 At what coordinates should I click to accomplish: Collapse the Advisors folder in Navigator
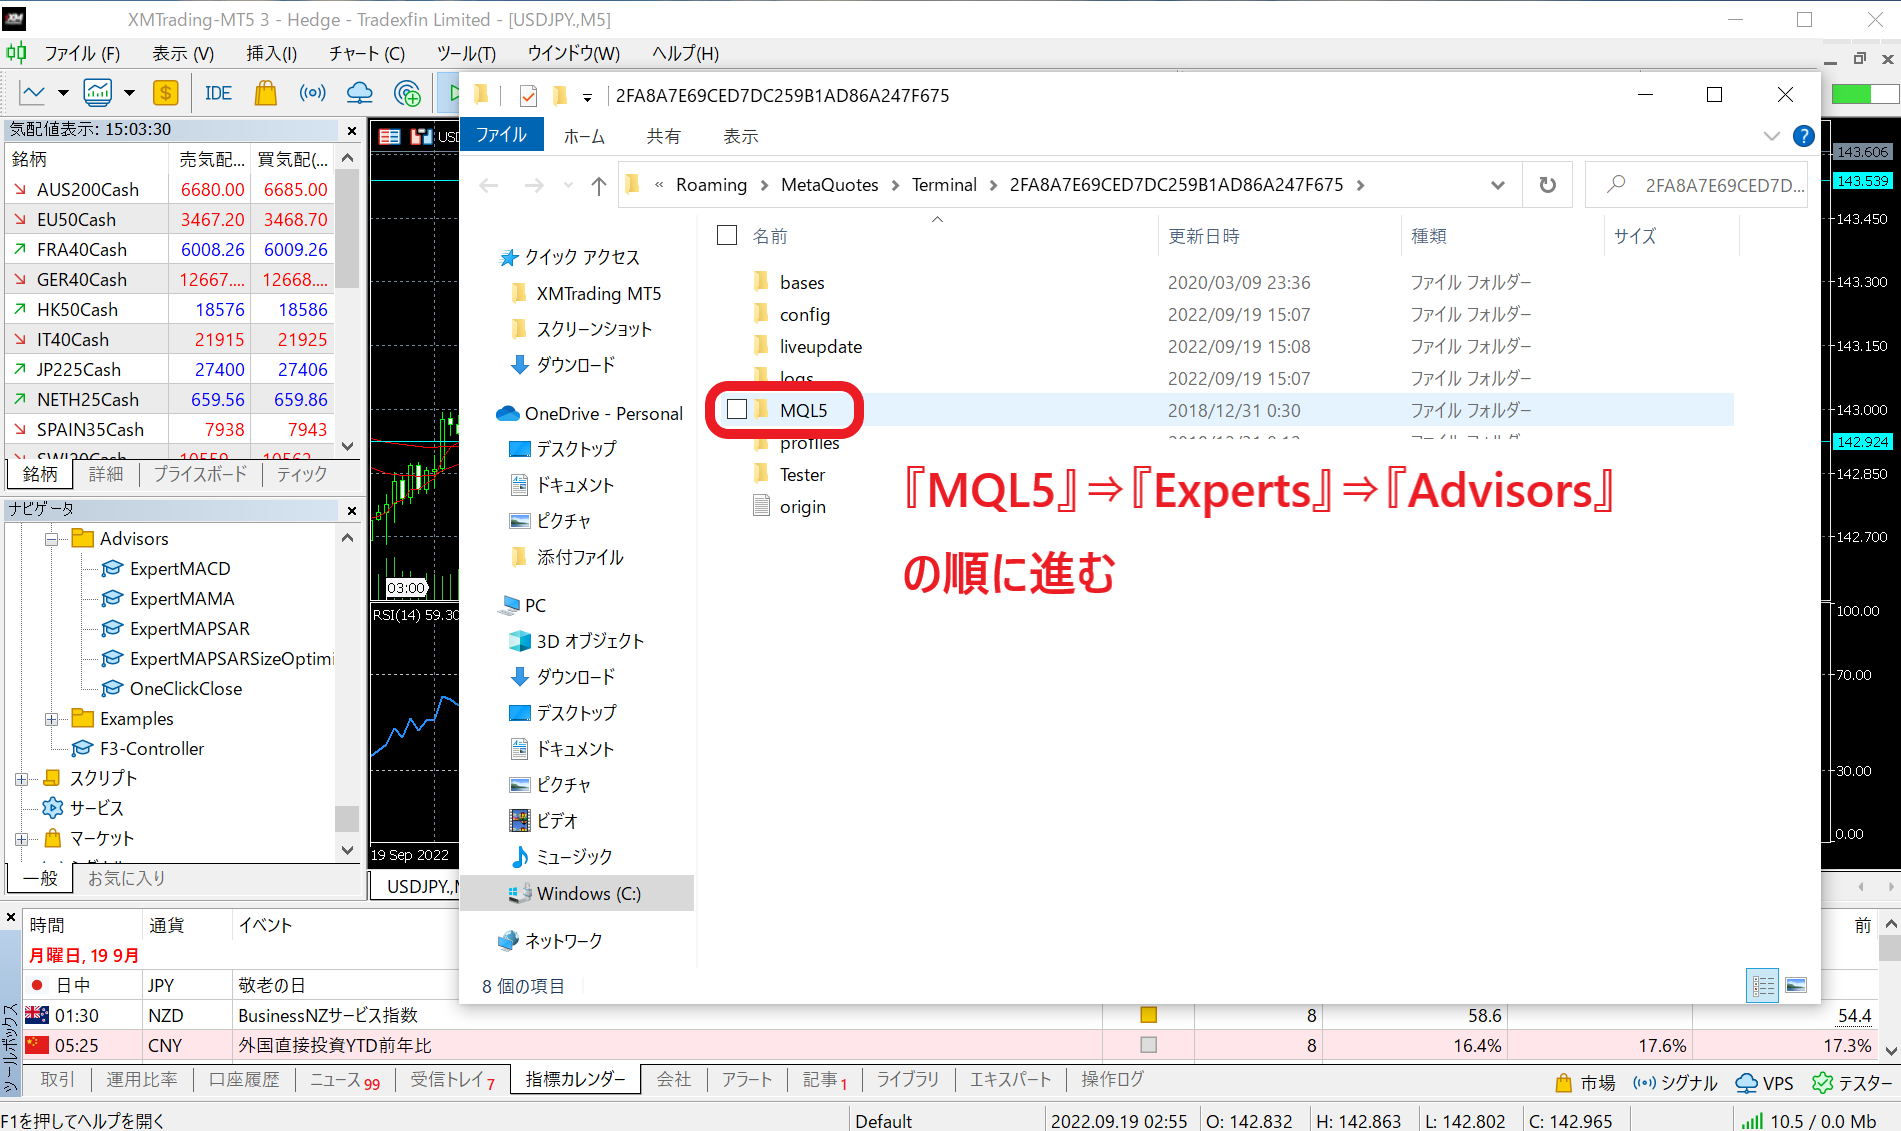[51, 539]
